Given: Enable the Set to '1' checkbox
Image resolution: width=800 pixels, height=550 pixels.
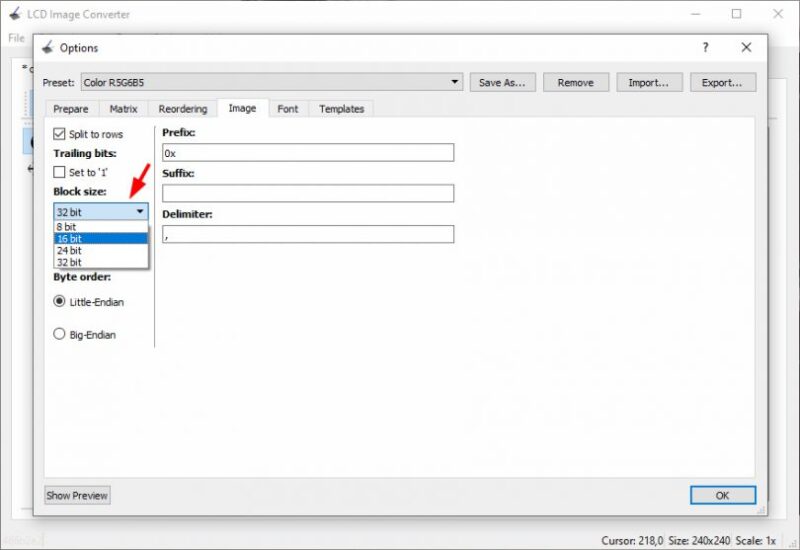Looking at the screenshot, I should pos(59,172).
